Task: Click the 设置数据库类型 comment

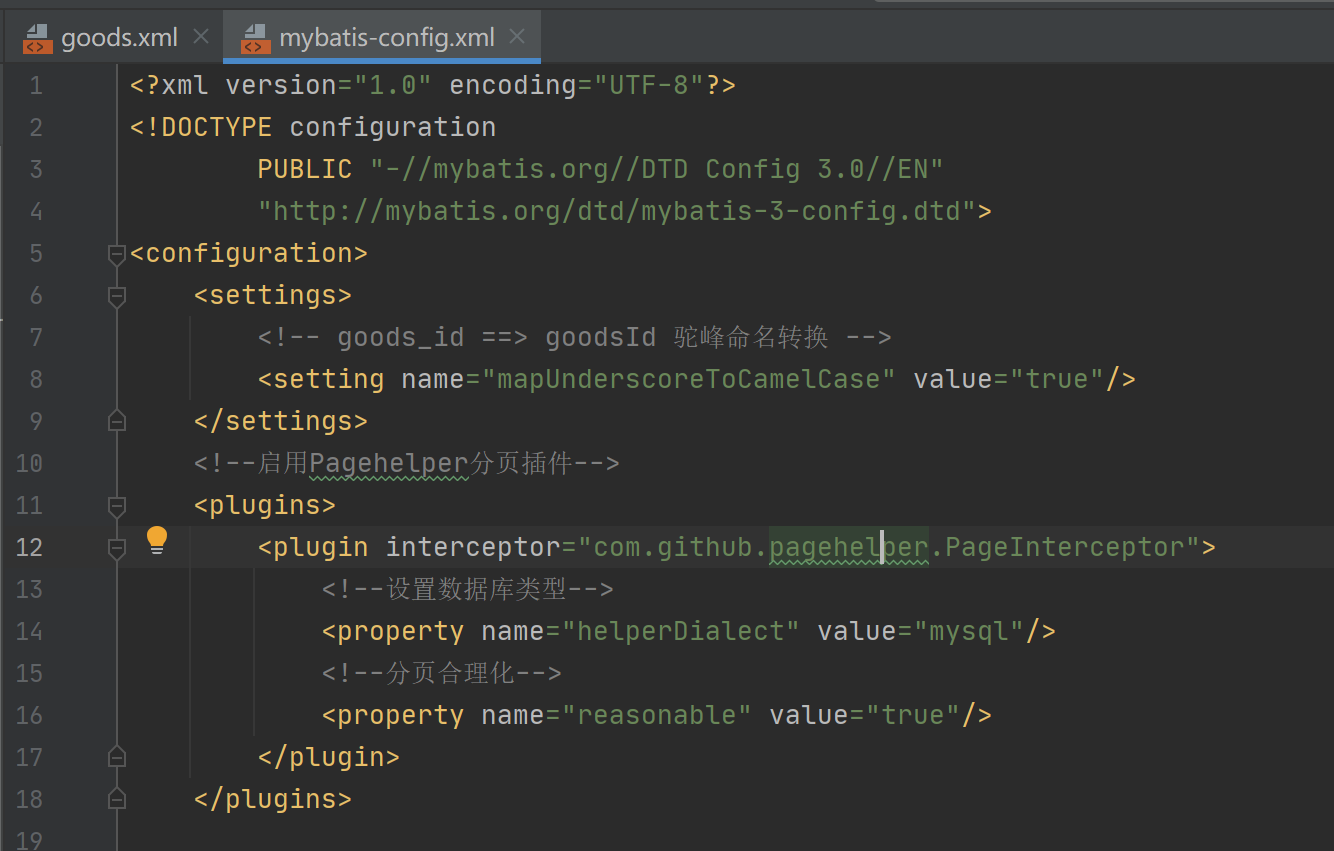Action: coord(467,590)
